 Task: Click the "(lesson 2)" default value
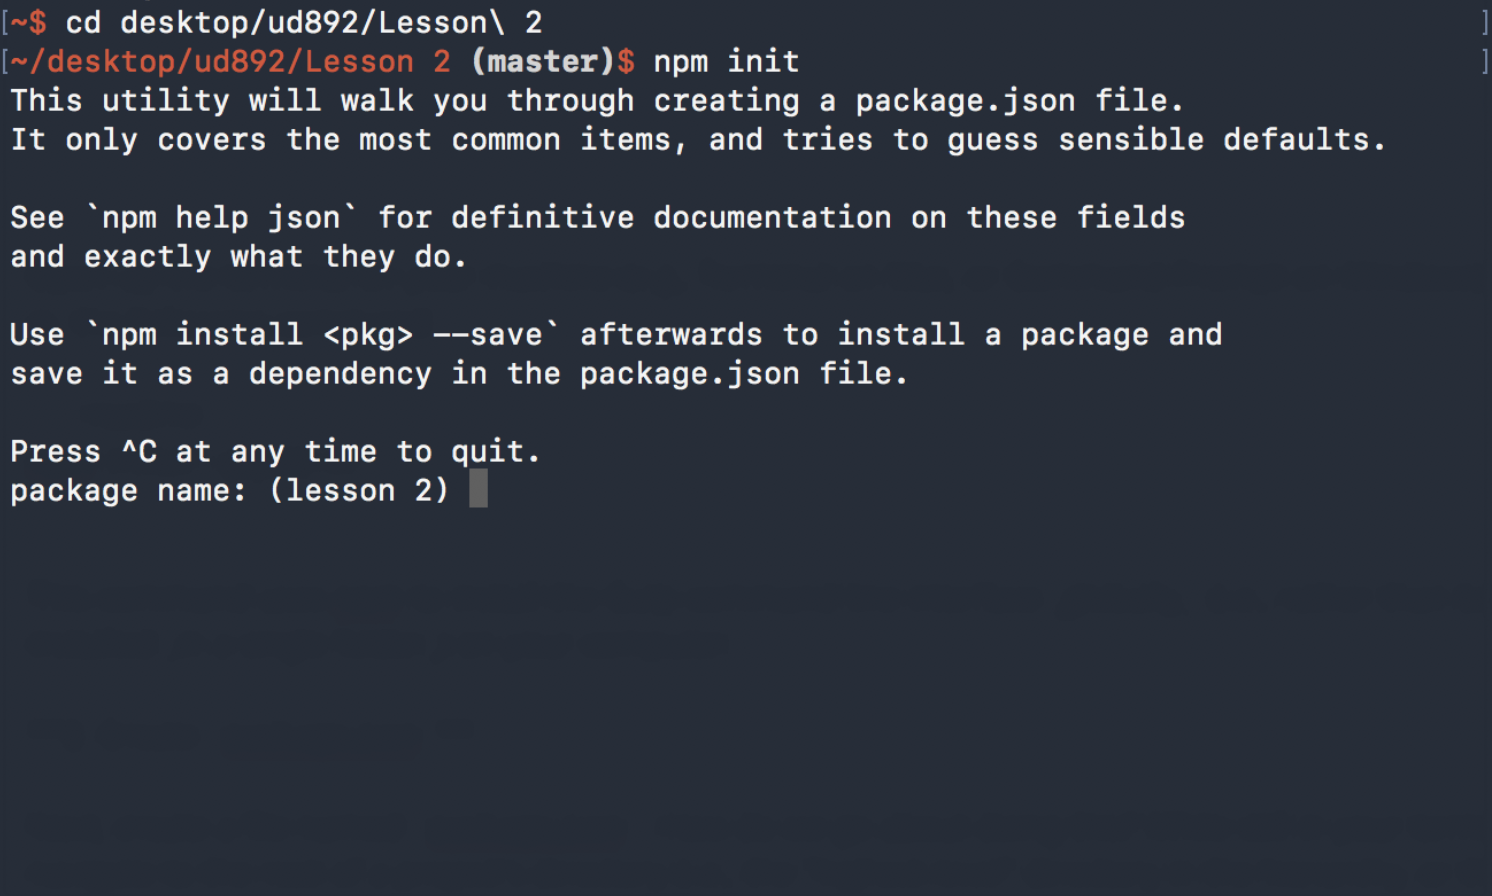tap(358, 490)
